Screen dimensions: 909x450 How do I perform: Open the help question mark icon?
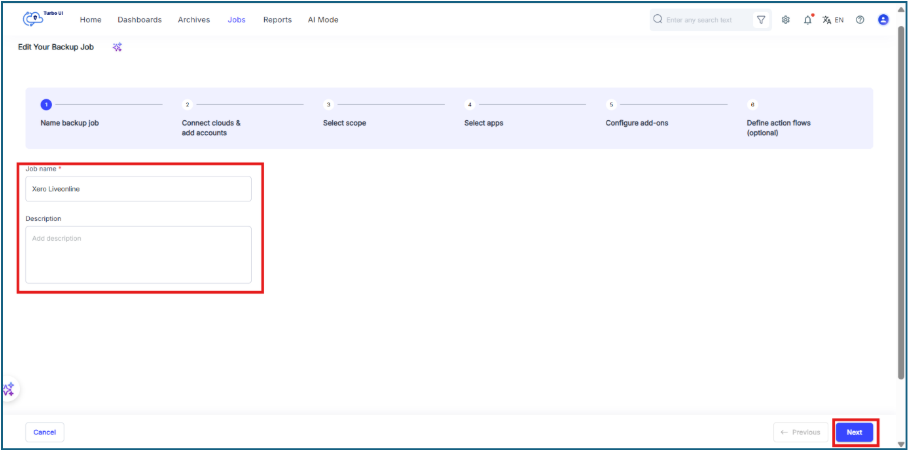pos(860,20)
